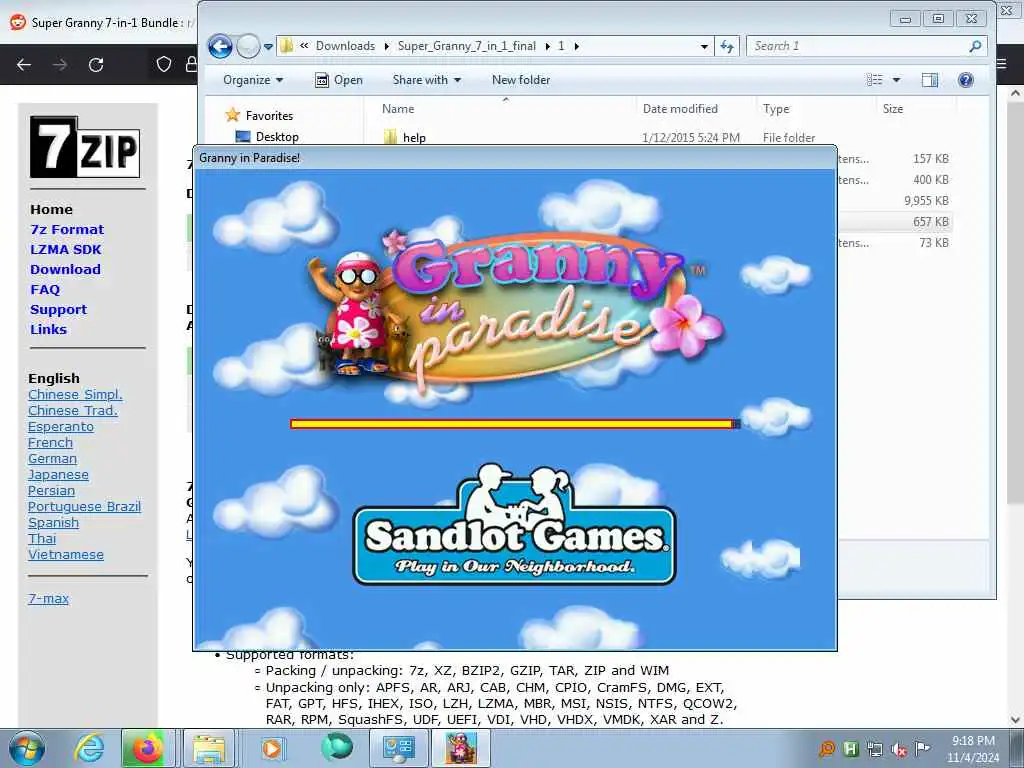The height and width of the screenshot is (768, 1024).
Task: Switch language to Japanese
Action: click(58, 475)
